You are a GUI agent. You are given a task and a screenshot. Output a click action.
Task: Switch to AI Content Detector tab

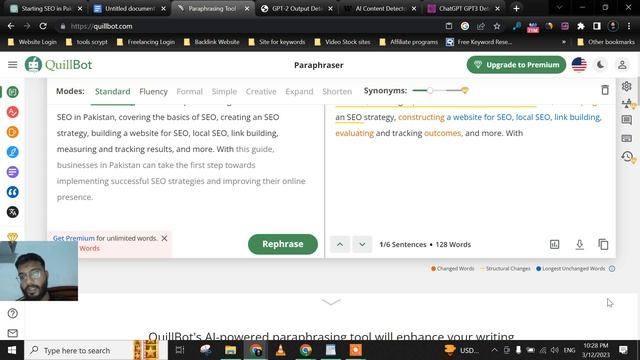(x=380, y=9)
